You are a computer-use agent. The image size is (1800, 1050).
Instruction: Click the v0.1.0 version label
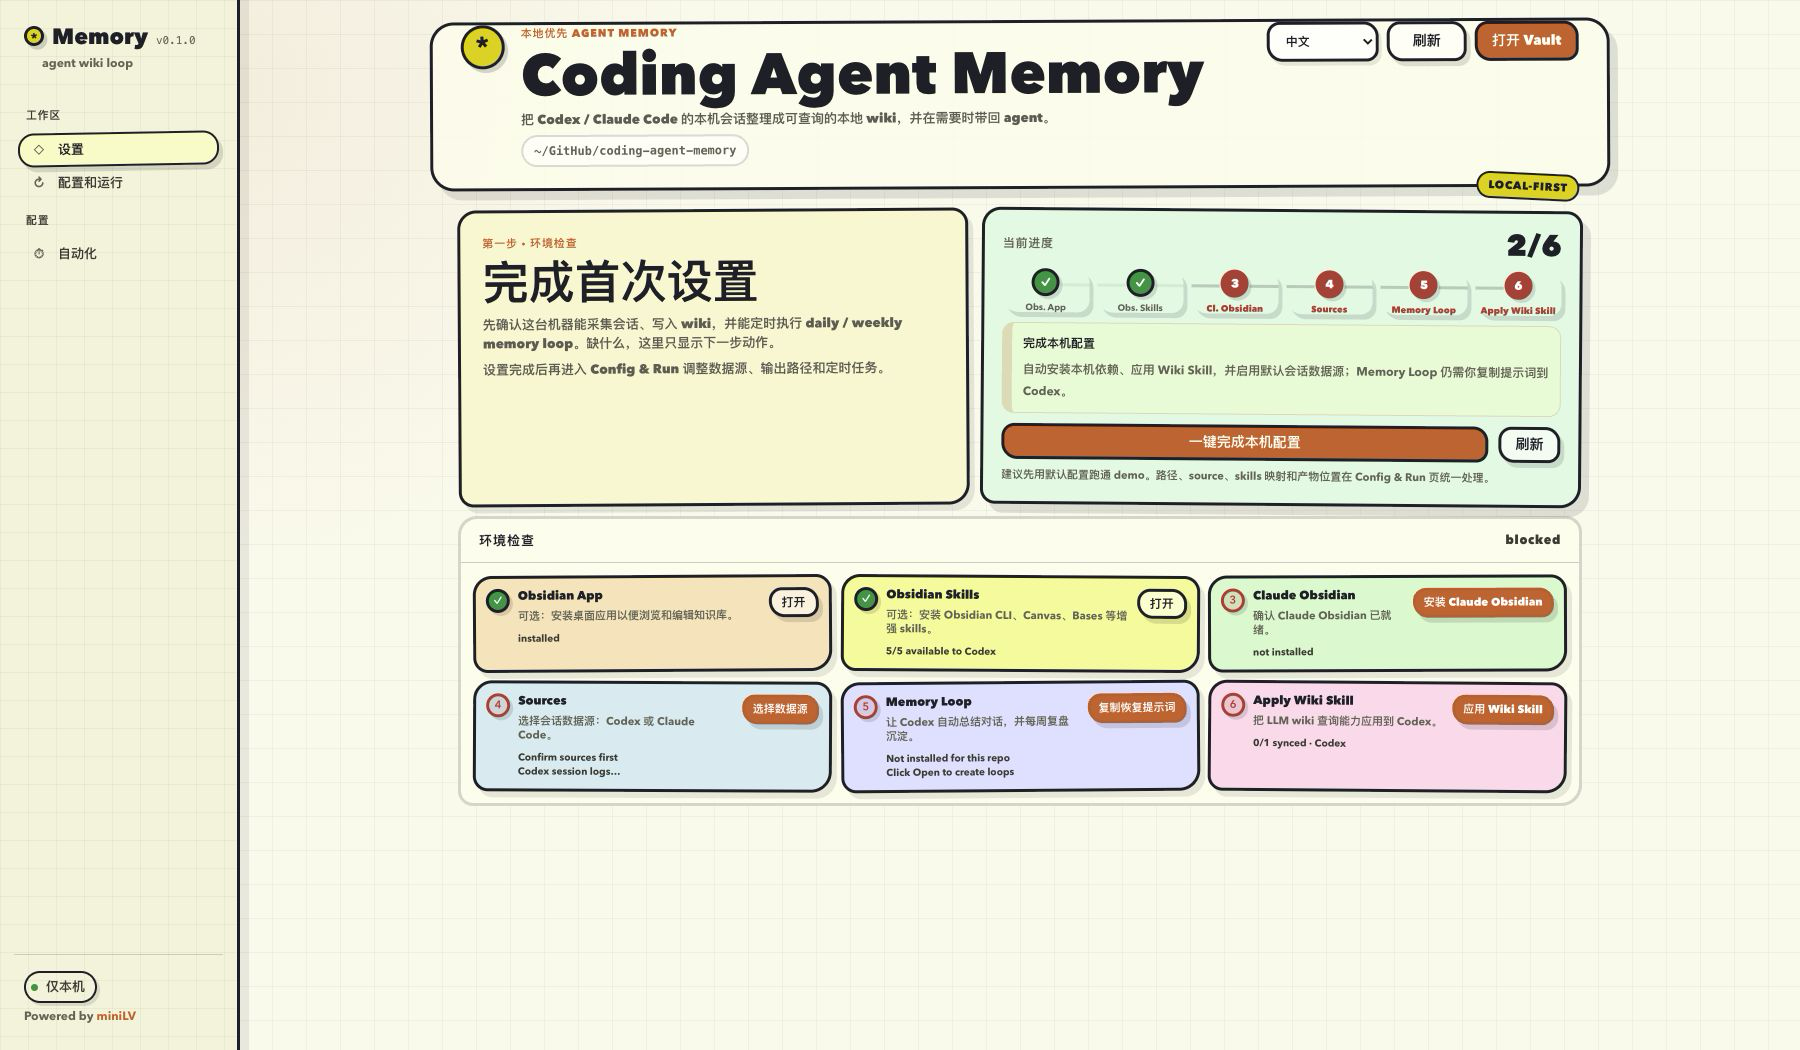[175, 41]
